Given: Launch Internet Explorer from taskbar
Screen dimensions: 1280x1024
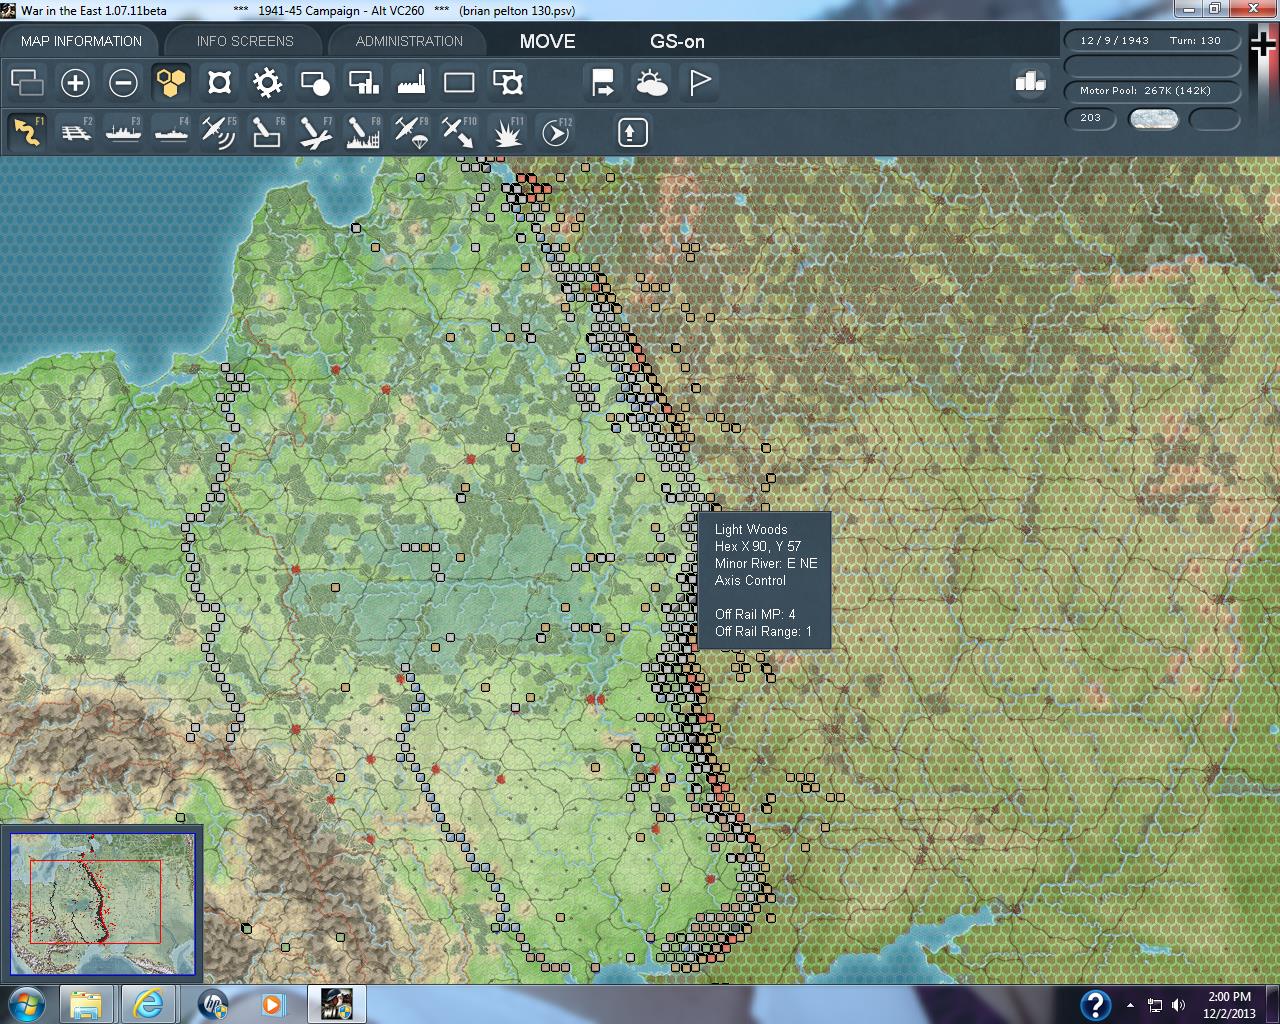Looking at the screenshot, I should coord(148,1004).
